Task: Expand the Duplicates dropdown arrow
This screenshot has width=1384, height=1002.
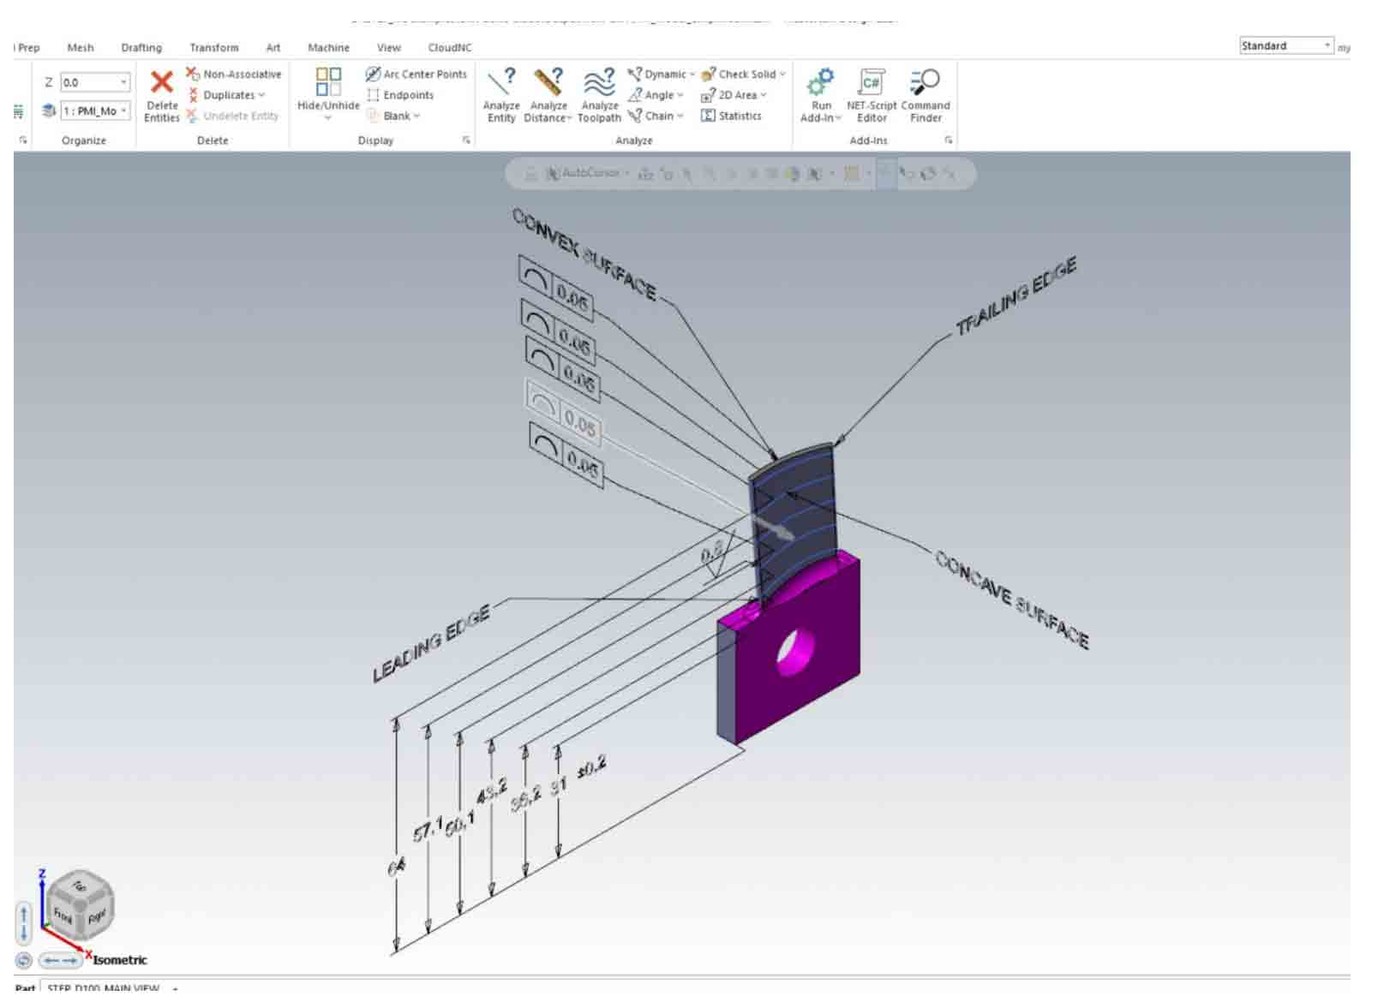Action: point(262,95)
